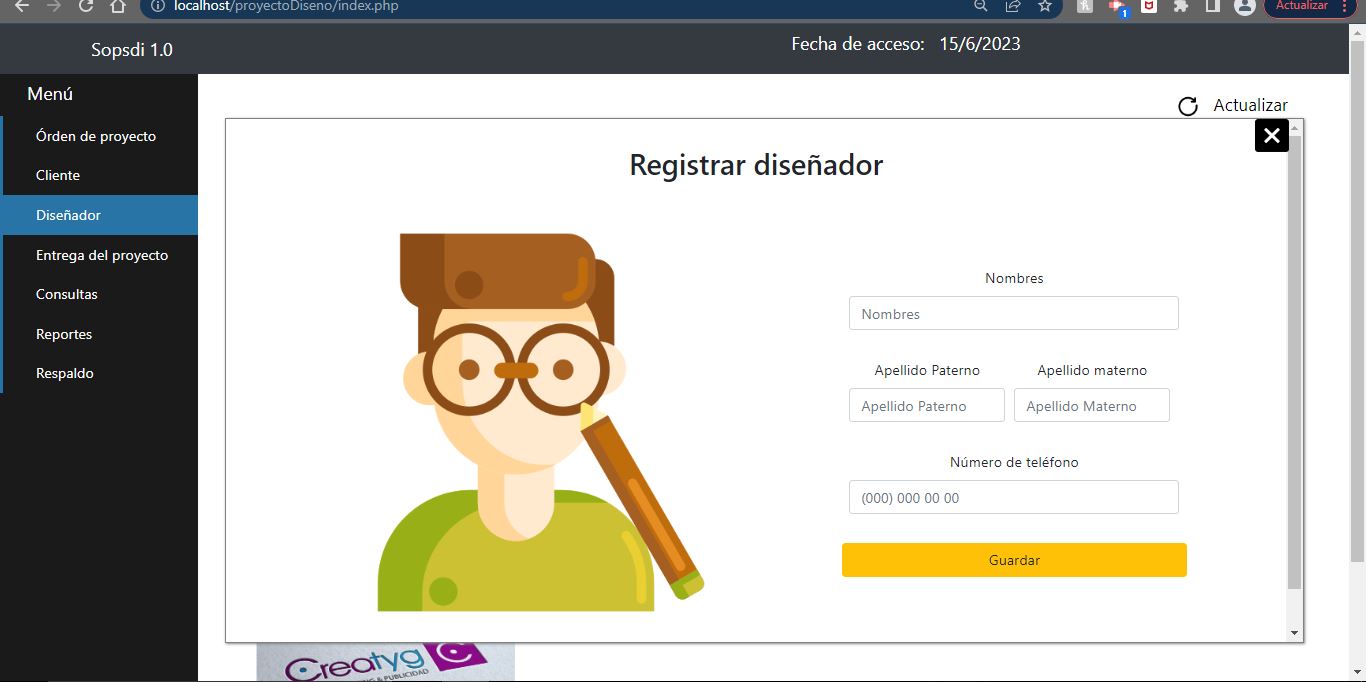Click the Actualizar refresh icon
This screenshot has width=1366, height=682.
point(1188,106)
